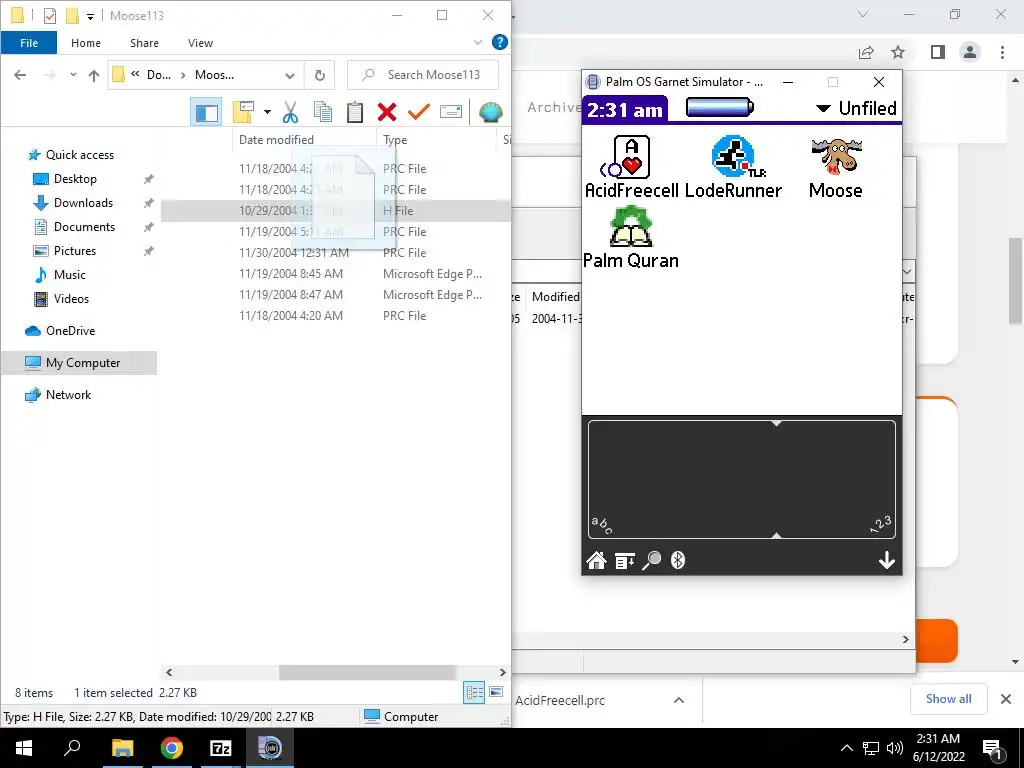Click the Rename icon in Explorer toolbar
Screen dimensions: 1024x768
451,112
